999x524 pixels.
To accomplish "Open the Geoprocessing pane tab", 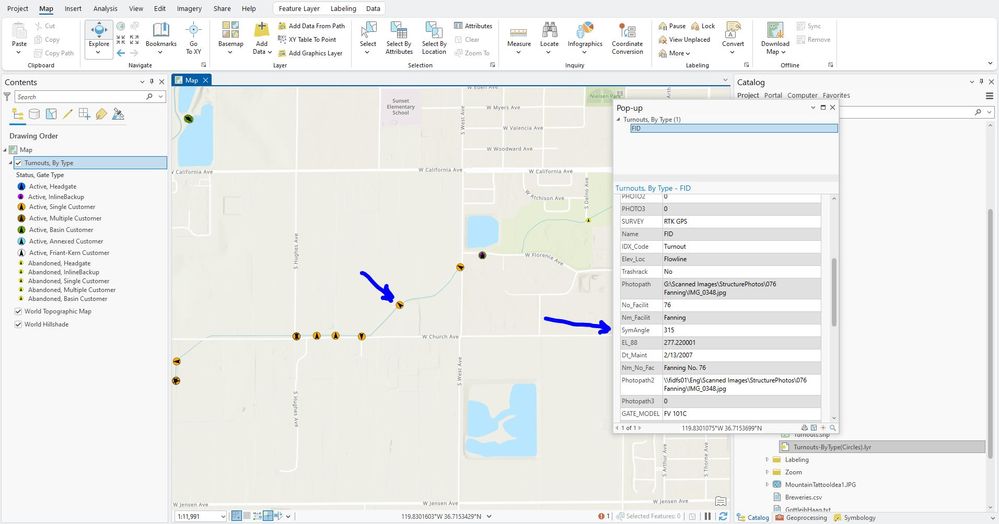I will tap(801, 518).
